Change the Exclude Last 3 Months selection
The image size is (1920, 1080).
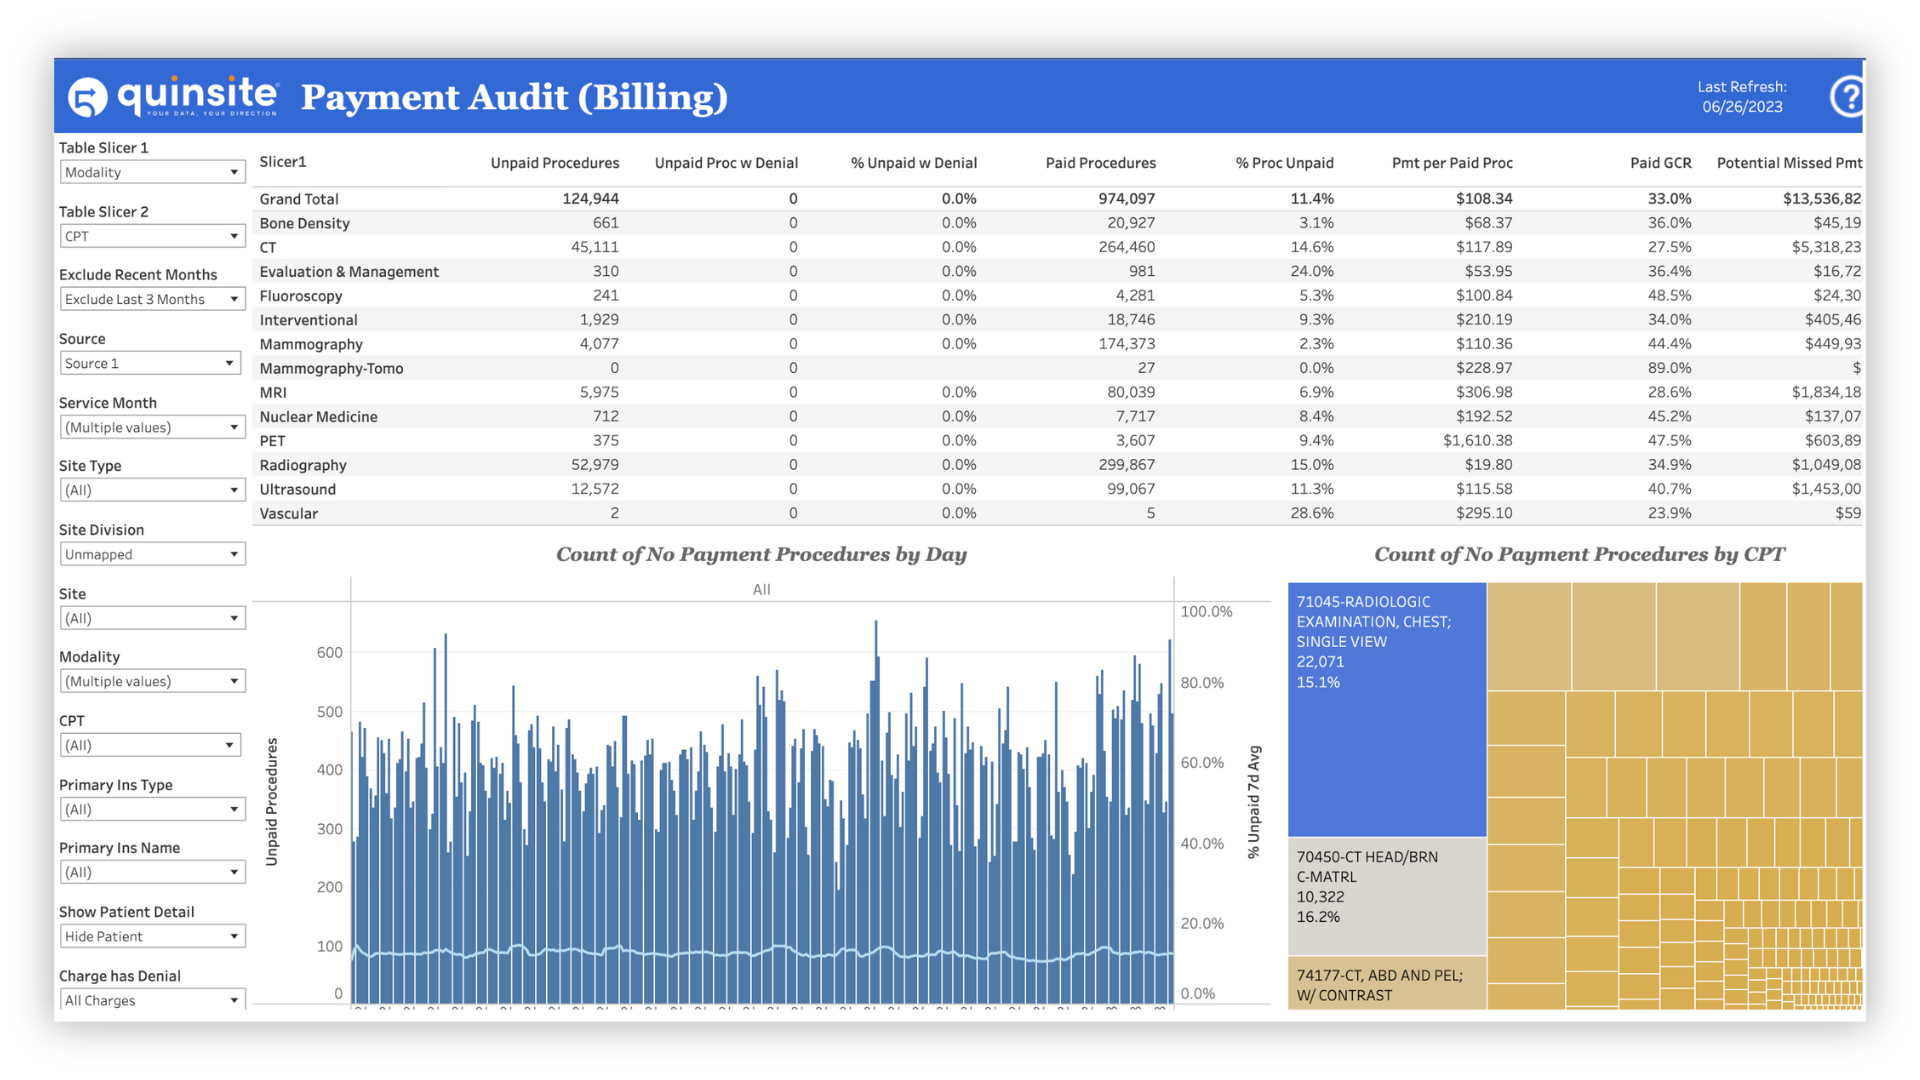(152, 298)
